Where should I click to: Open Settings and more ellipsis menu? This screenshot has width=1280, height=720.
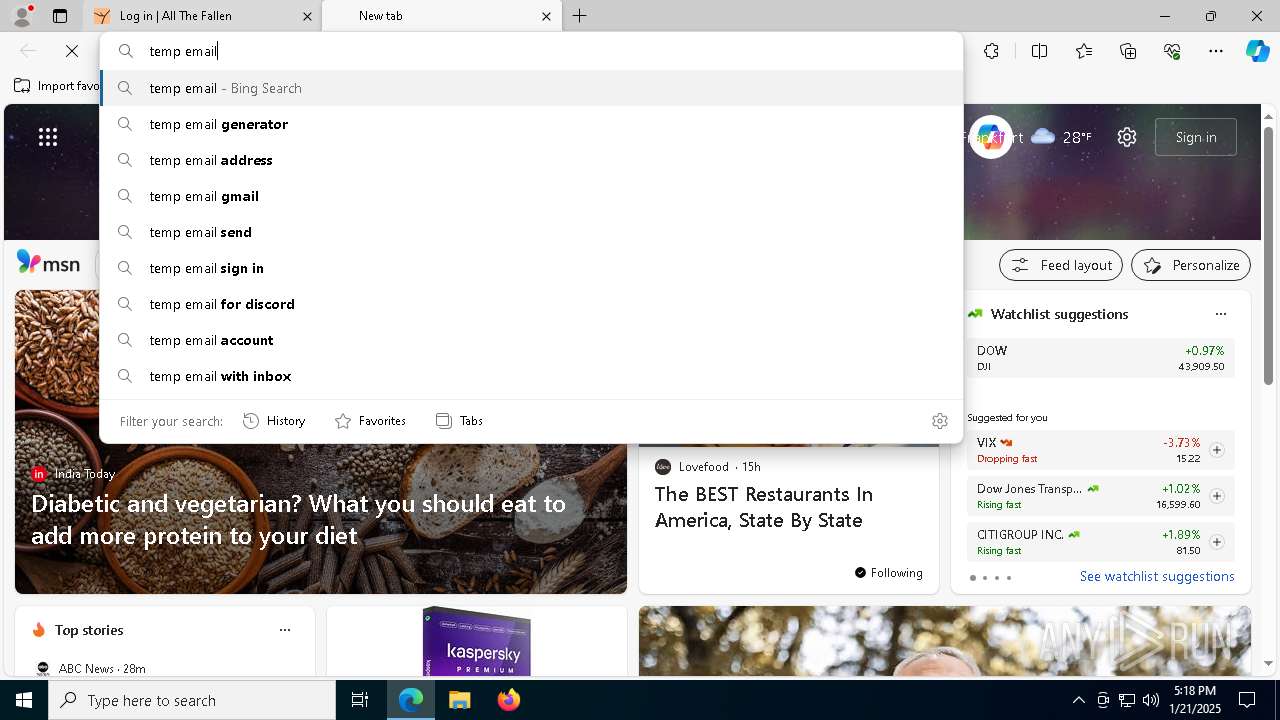tap(1216, 51)
